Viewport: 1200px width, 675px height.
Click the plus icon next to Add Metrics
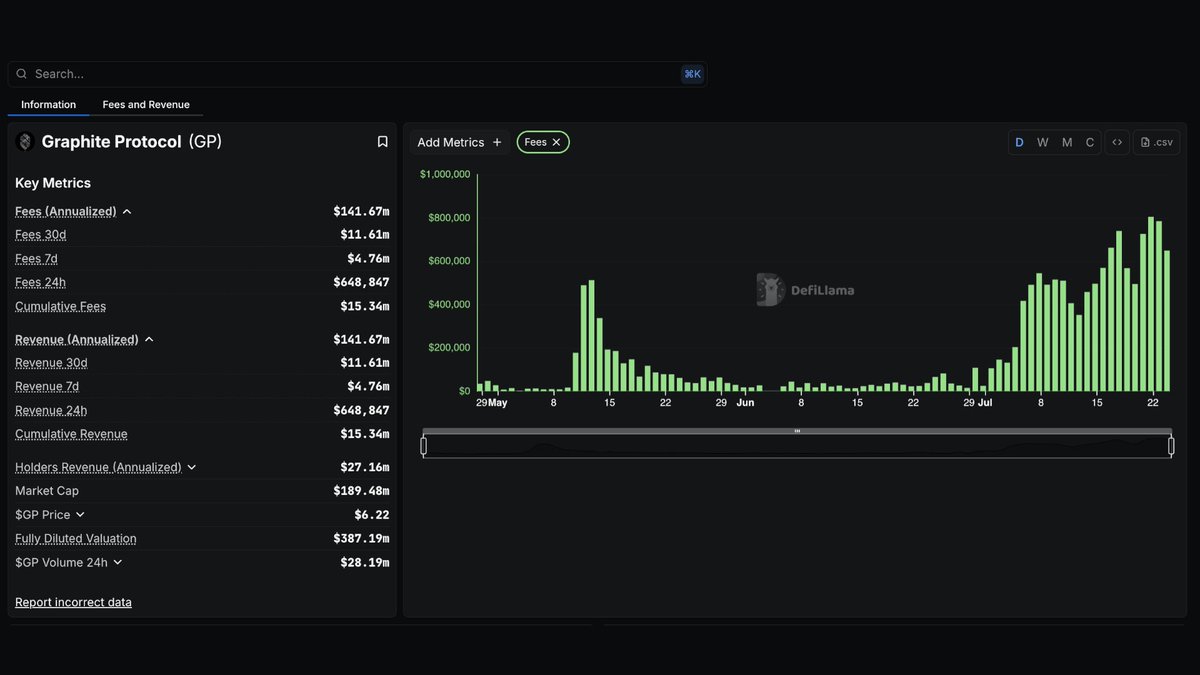click(x=497, y=142)
